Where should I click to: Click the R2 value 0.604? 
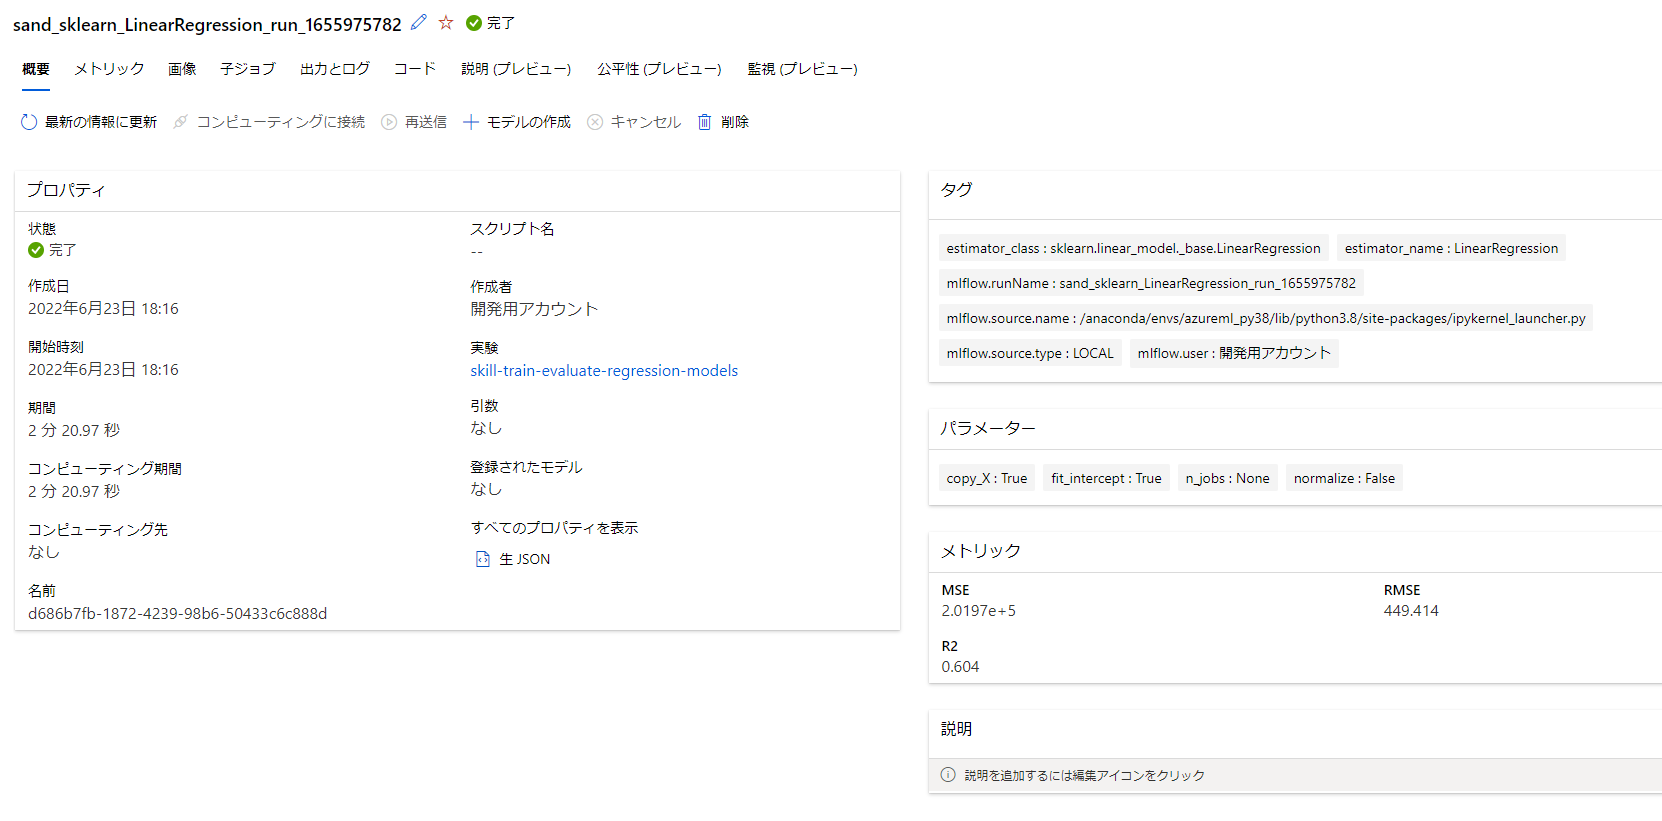click(960, 667)
